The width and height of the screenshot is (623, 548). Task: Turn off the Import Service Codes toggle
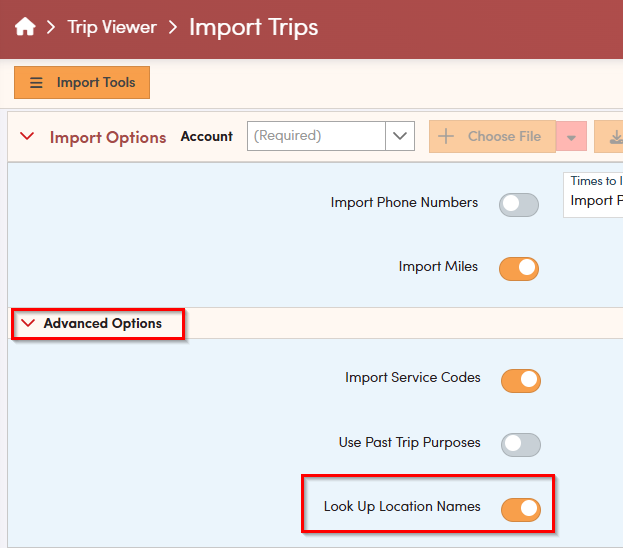520,380
